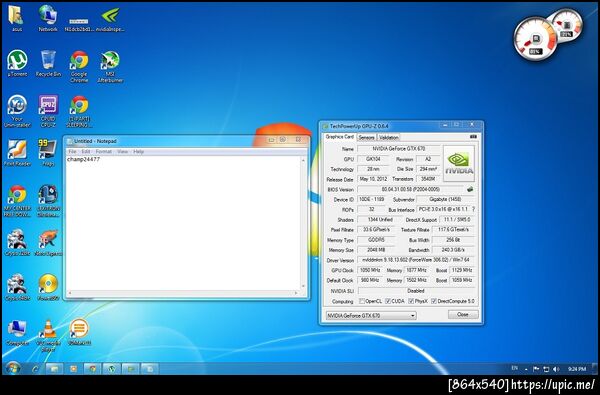Click the Subvendor Gigabyte value
This screenshot has height=395, width=600.
[x=445, y=199]
